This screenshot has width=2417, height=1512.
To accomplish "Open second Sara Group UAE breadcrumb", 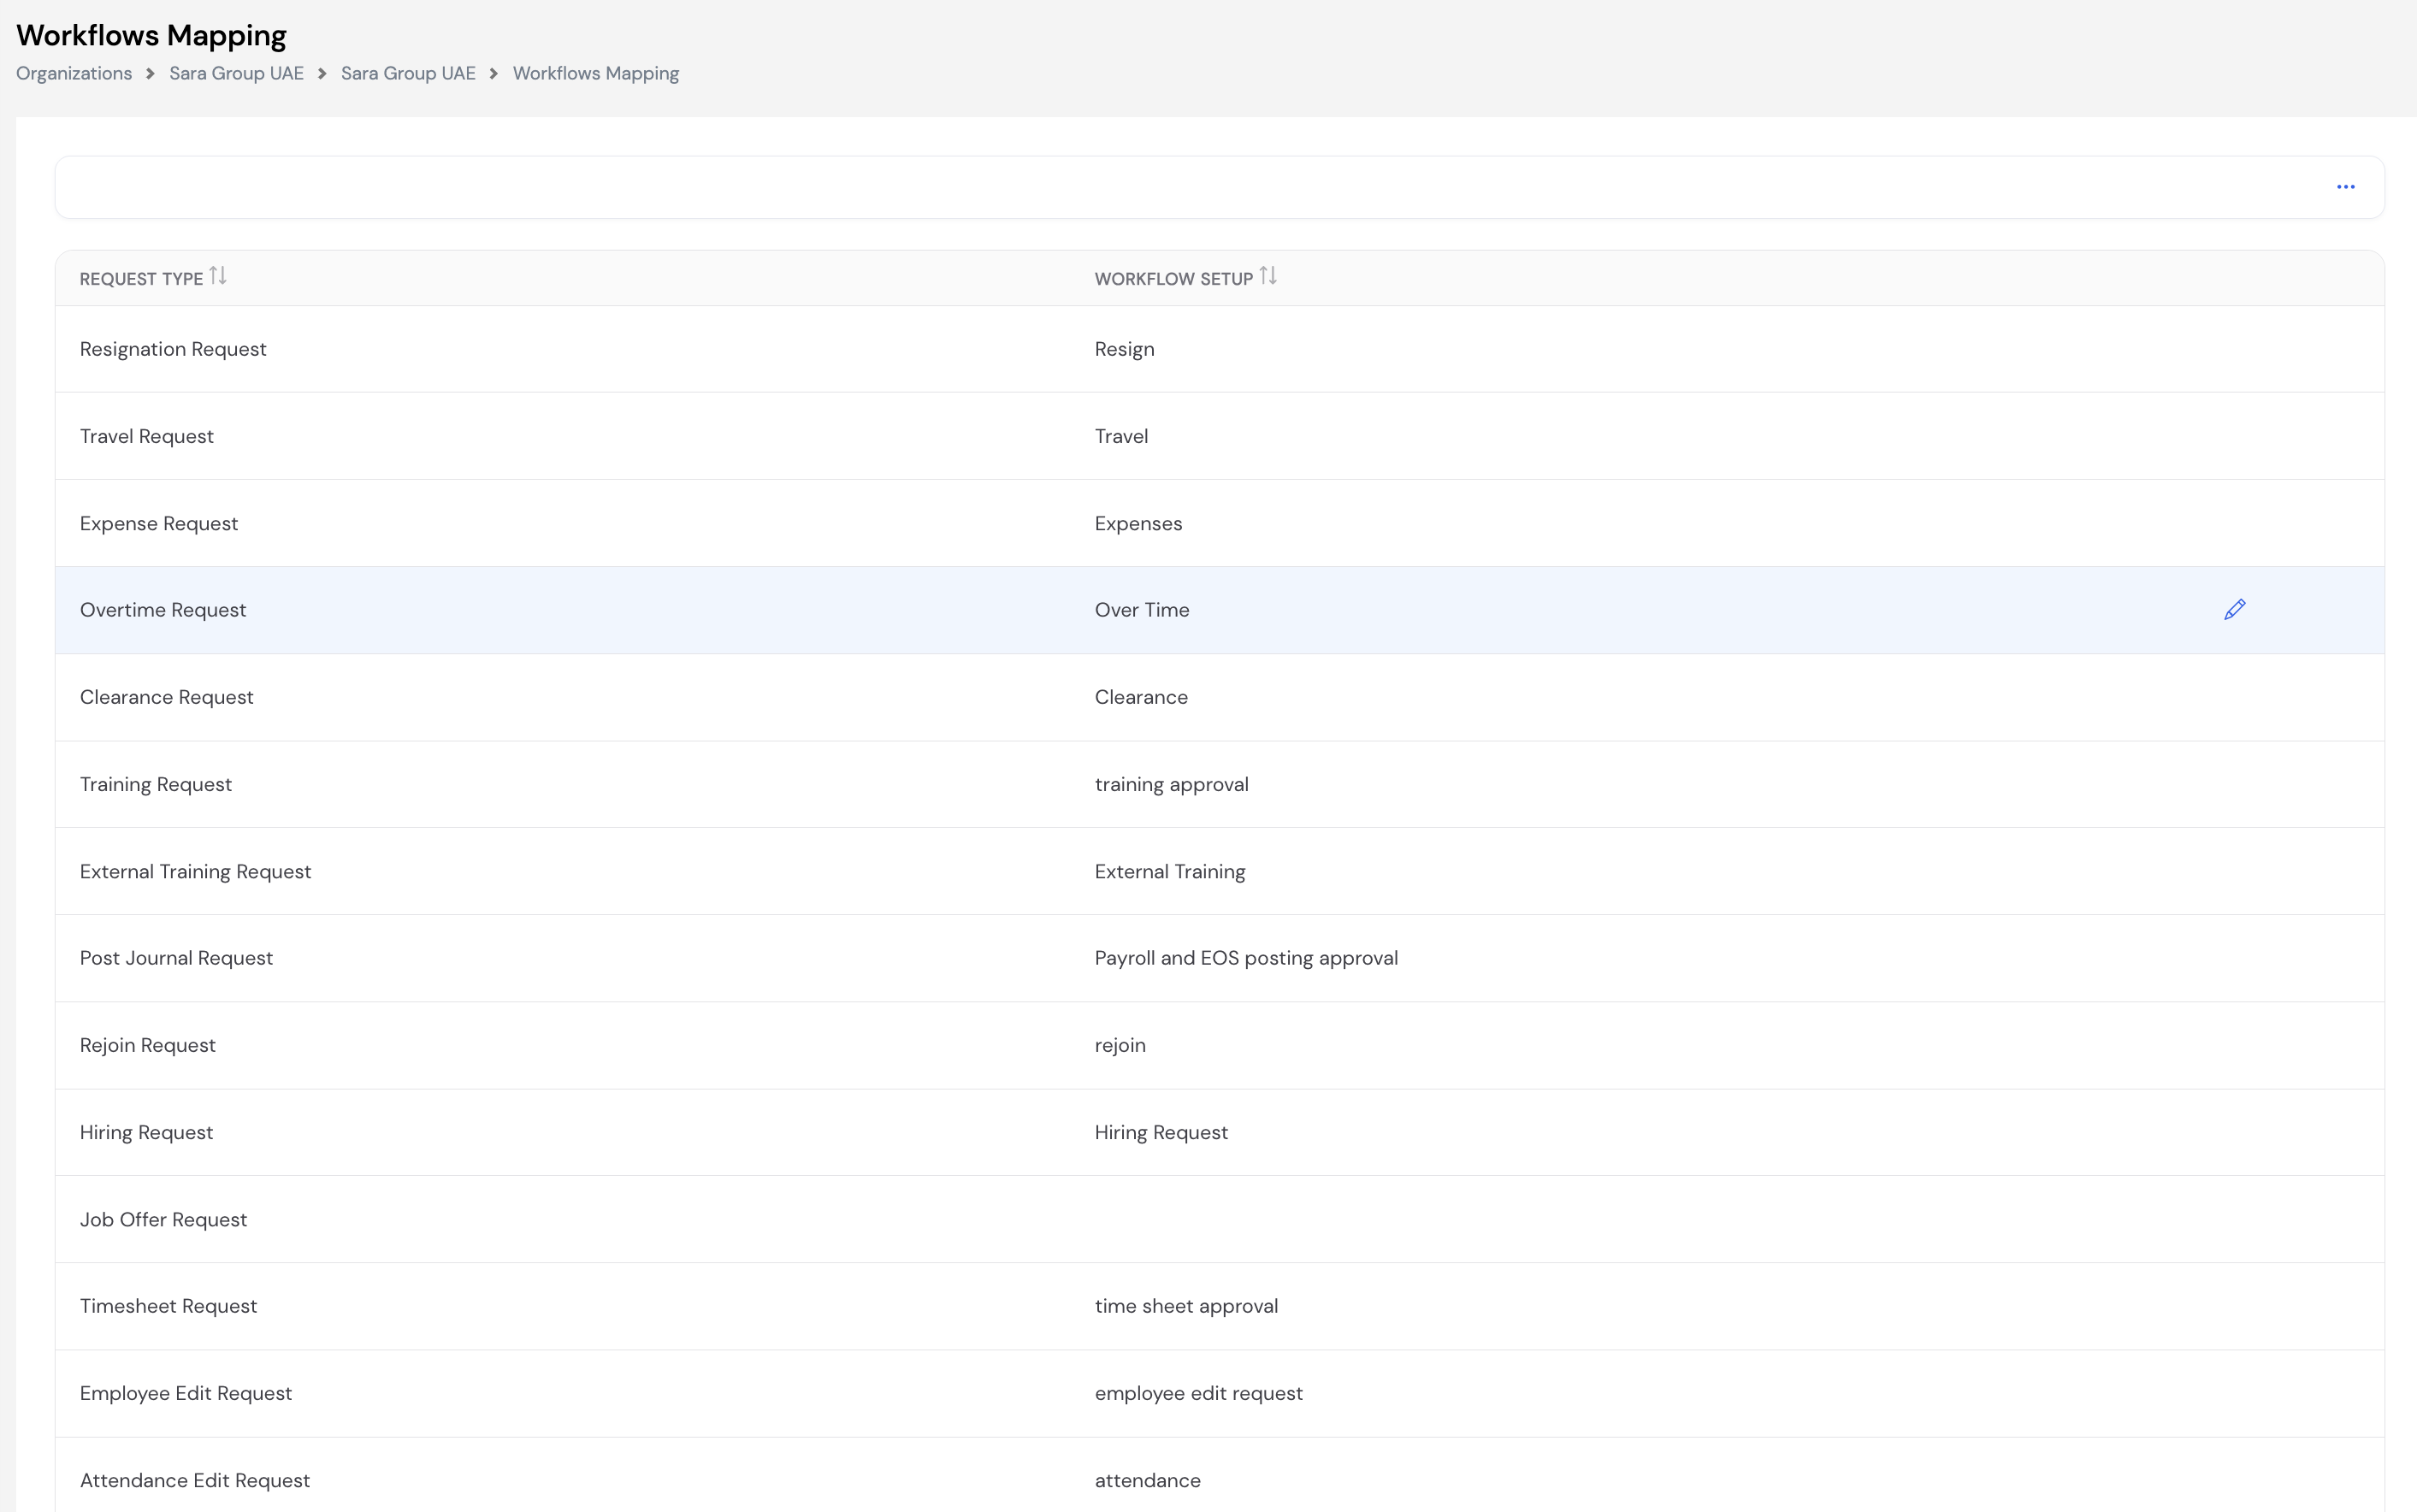I will coord(408,74).
